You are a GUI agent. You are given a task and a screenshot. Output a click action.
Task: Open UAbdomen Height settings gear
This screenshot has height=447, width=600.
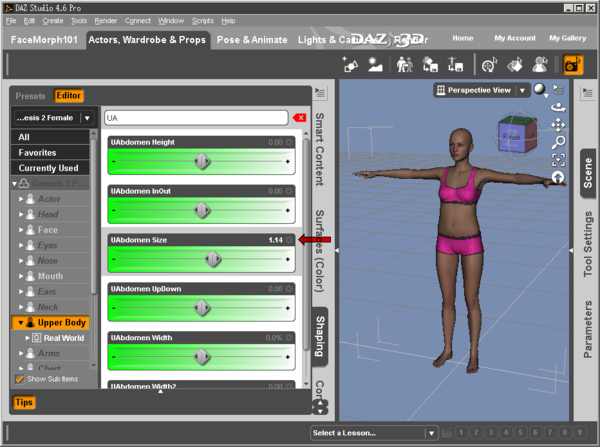pyautogui.click(x=289, y=142)
